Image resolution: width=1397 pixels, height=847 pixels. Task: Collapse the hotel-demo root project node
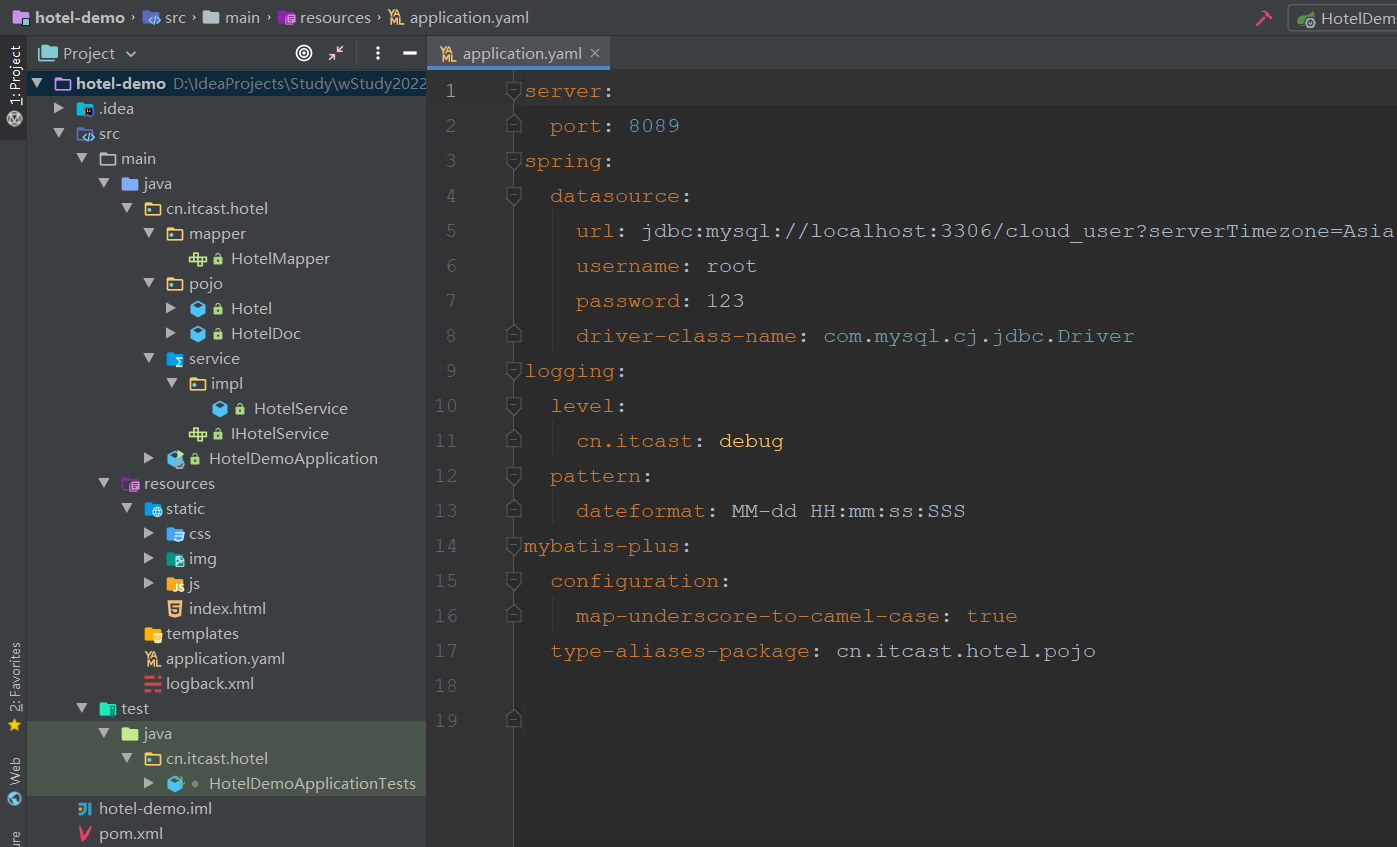(38, 83)
